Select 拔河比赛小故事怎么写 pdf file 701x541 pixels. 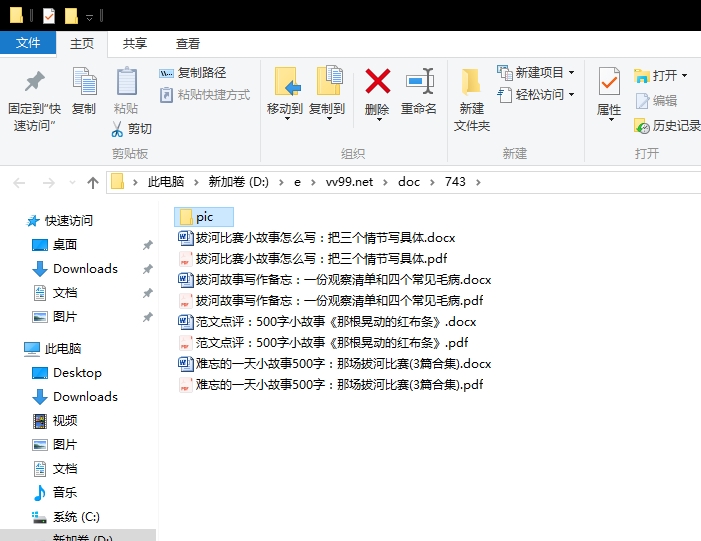coord(313,259)
